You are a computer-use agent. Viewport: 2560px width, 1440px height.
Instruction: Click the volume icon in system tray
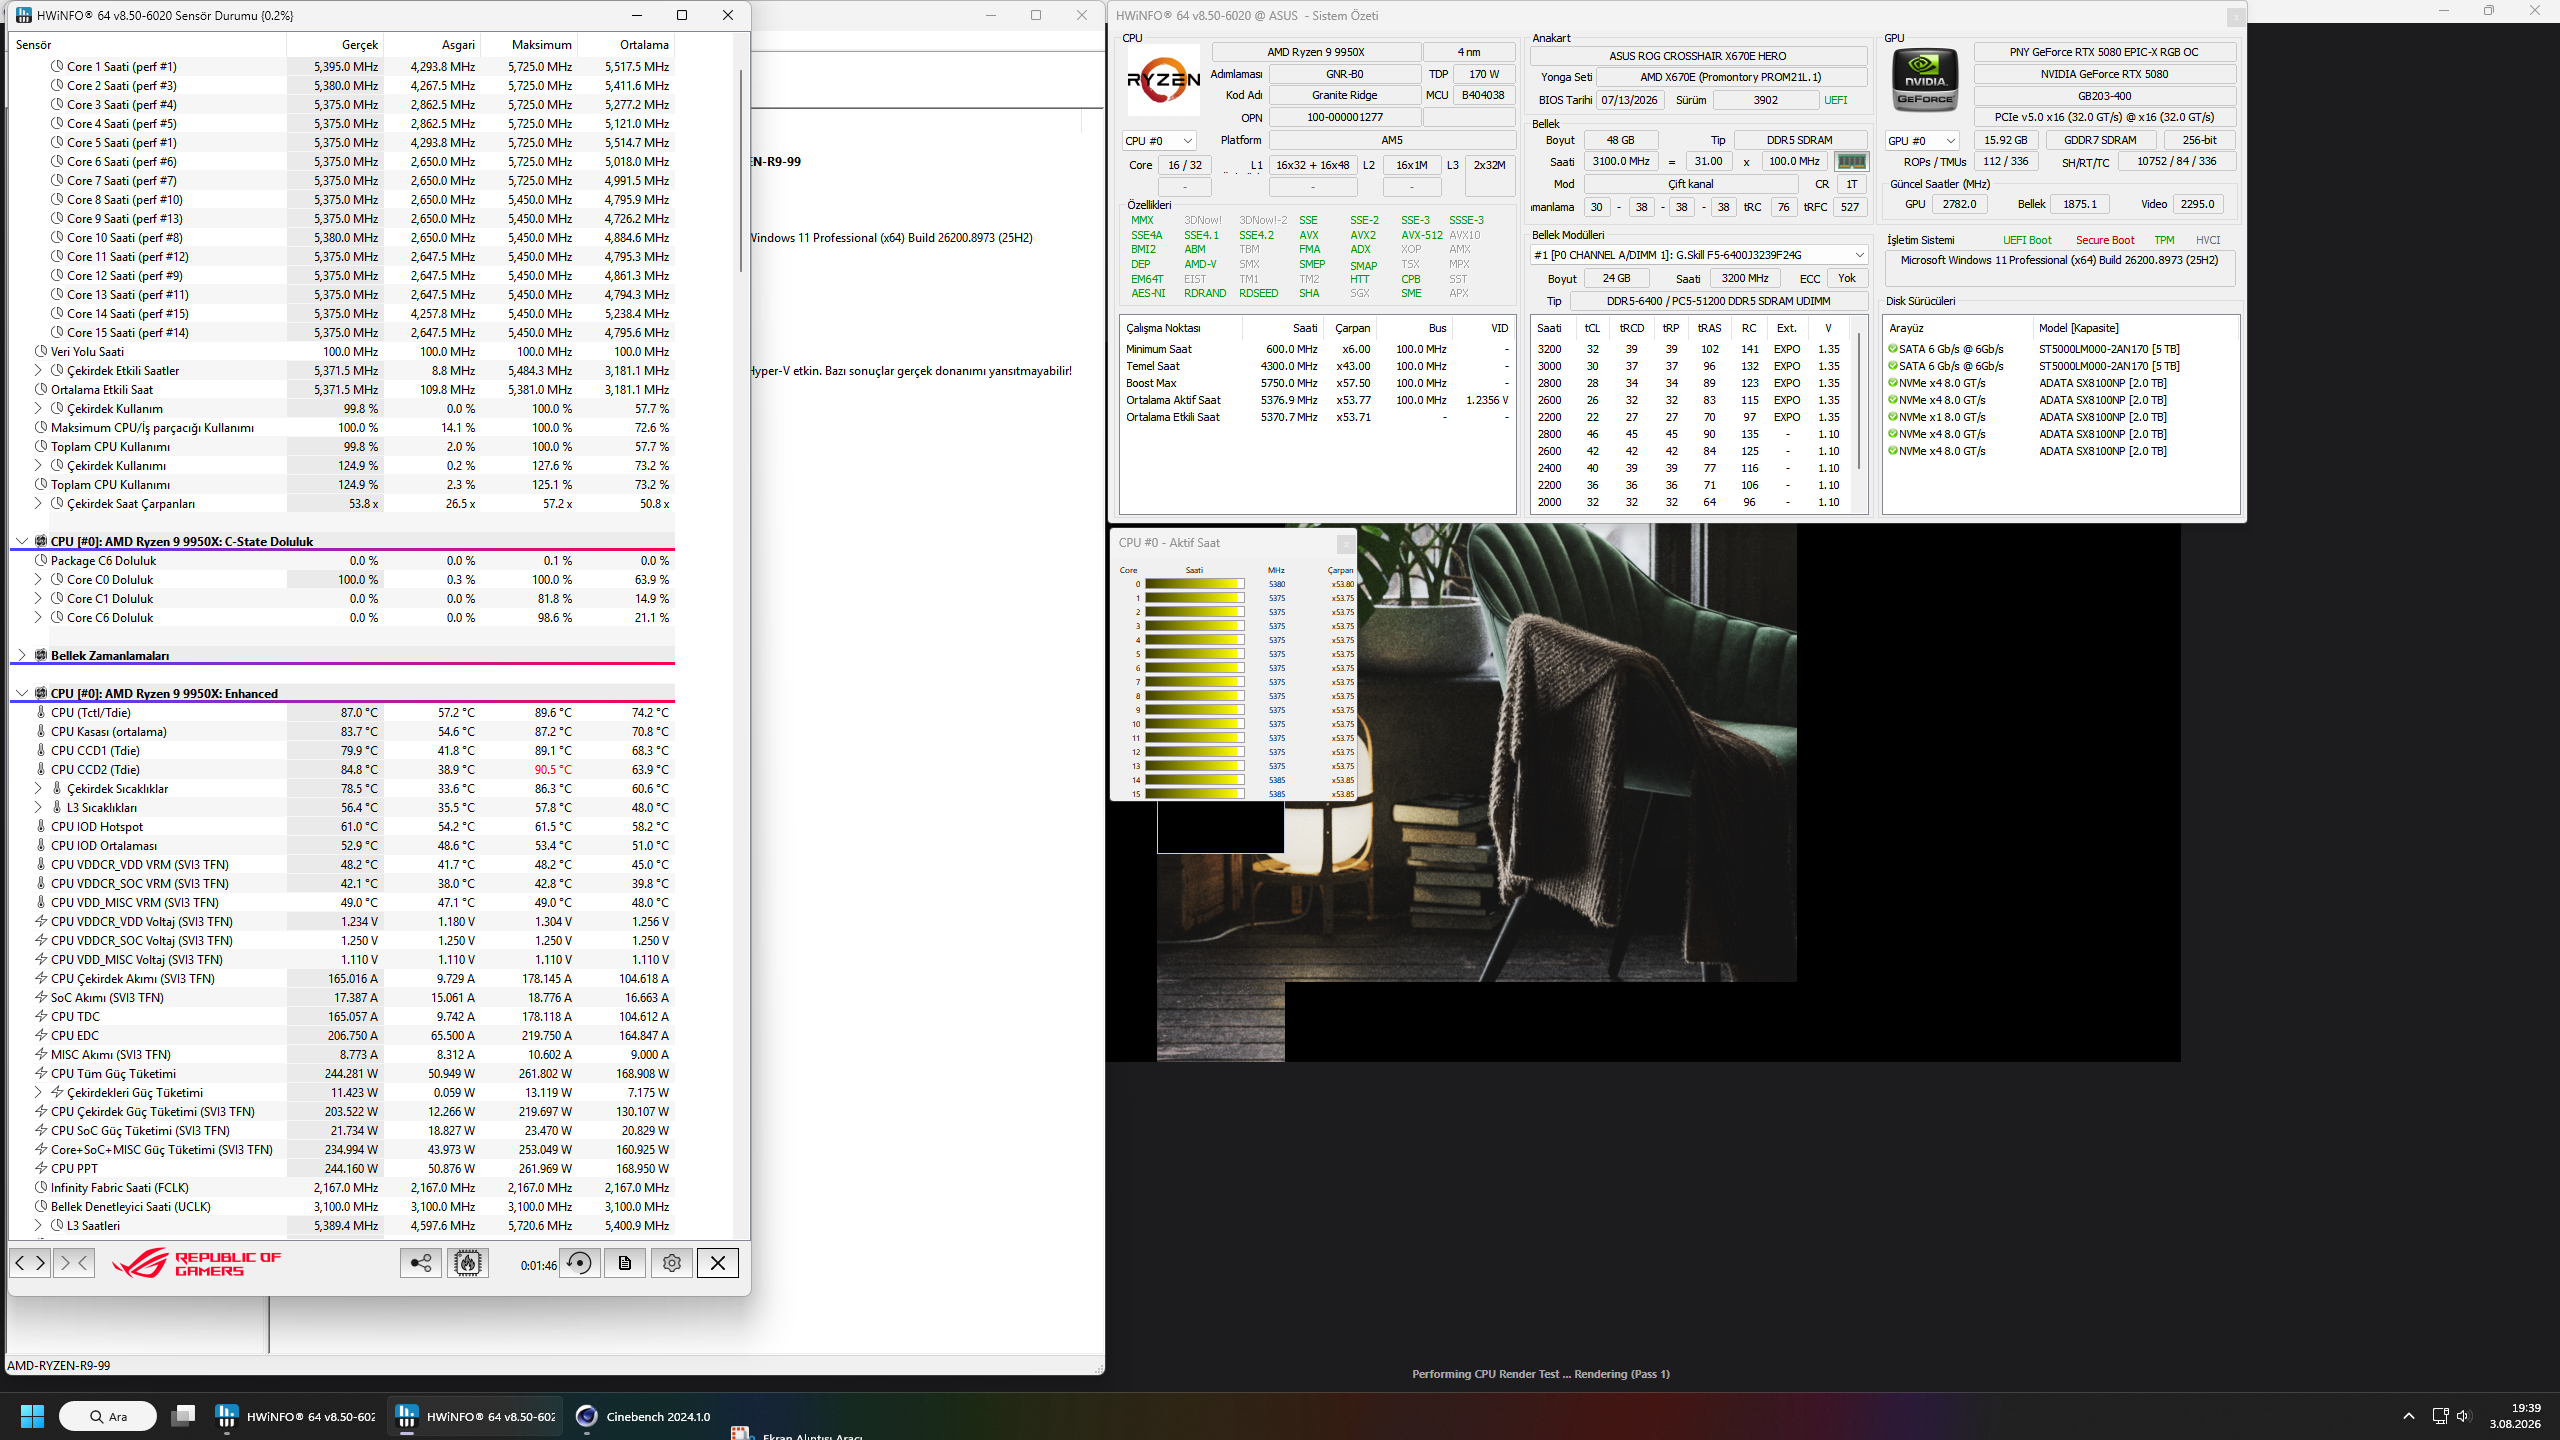2462,1416
